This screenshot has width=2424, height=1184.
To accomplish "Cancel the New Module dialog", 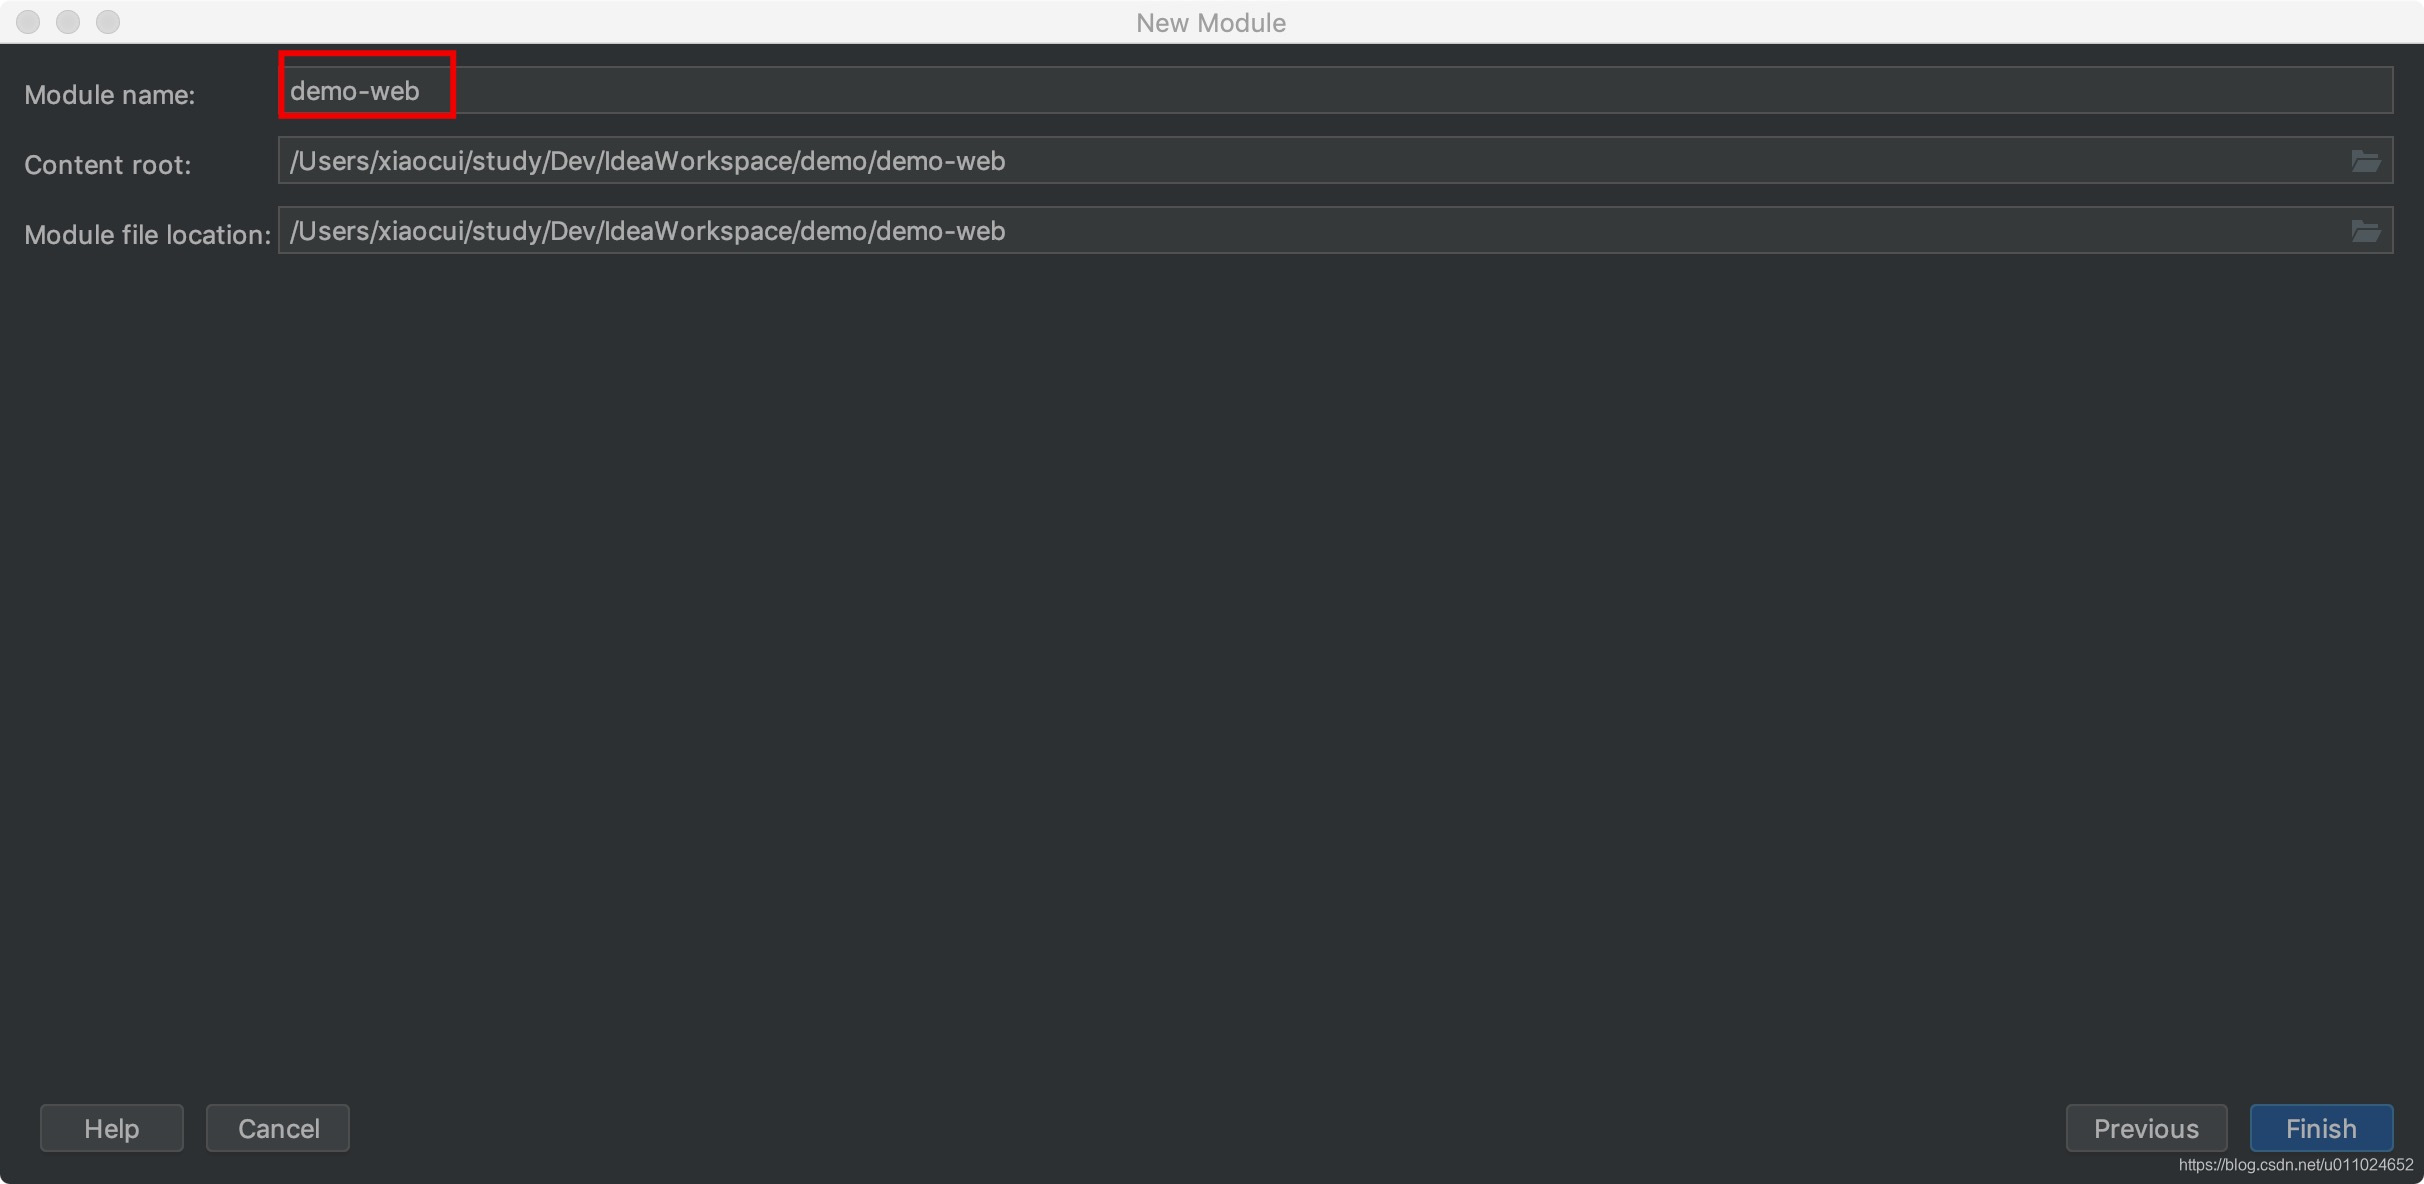I will (278, 1128).
